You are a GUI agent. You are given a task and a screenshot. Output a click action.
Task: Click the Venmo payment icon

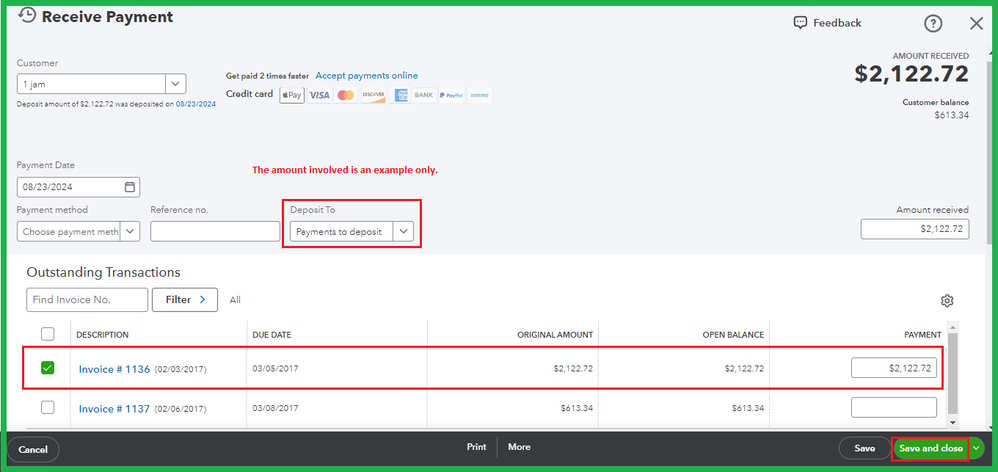pyautogui.click(x=479, y=95)
